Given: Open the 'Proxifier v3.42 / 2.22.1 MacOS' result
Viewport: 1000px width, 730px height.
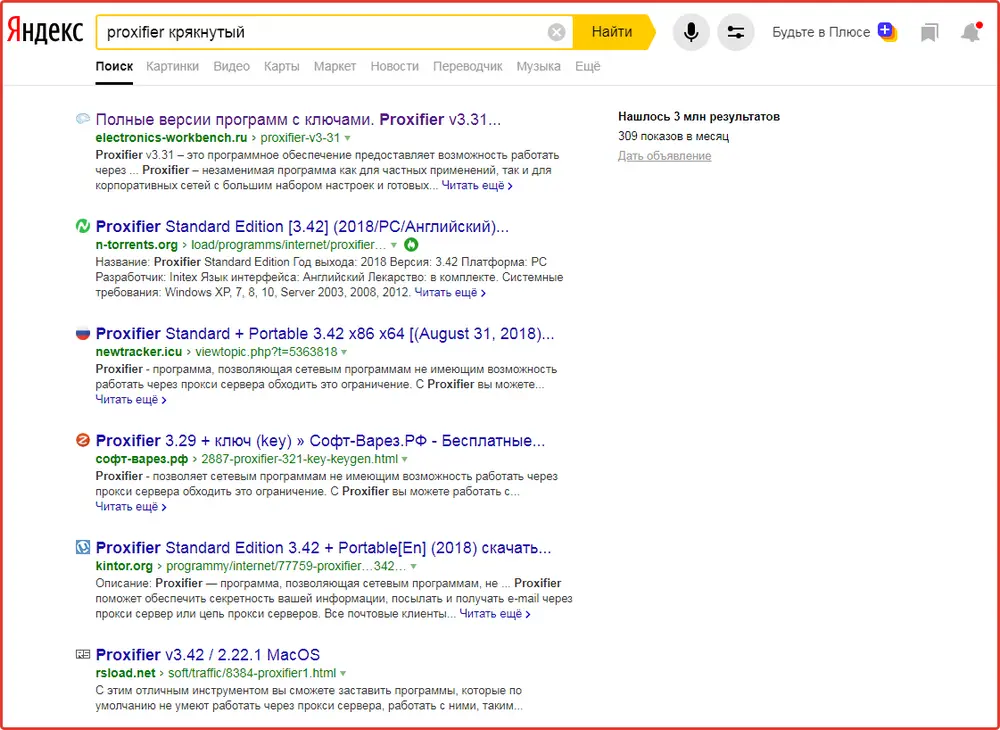Looking at the screenshot, I should 207,655.
